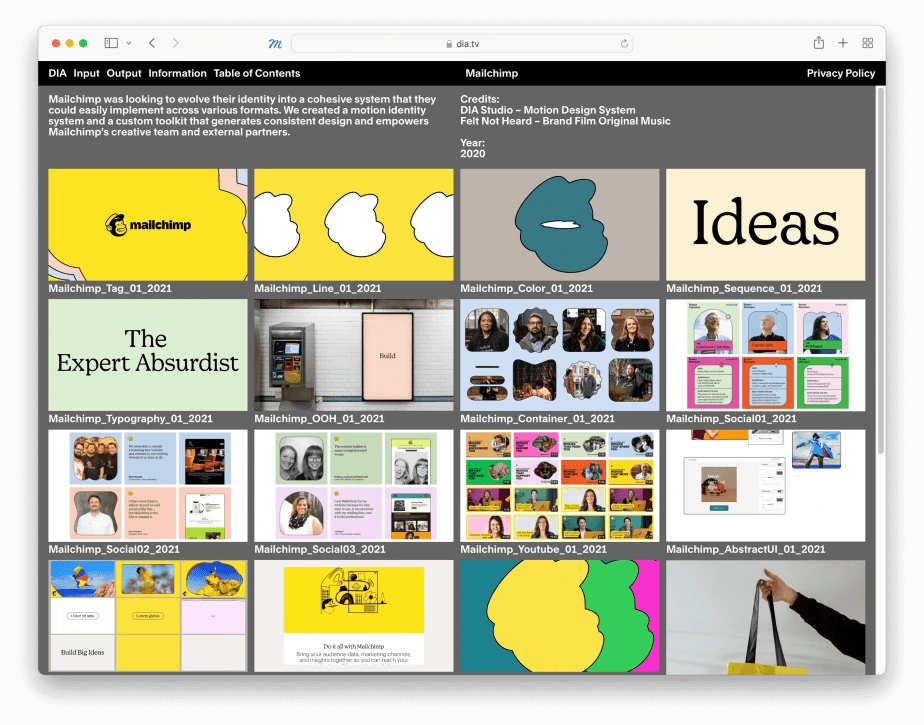Open the yellow green magenta blob thumbnail
Image resolution: width=924 pixels, height=725 pixels.
[560, 616]
